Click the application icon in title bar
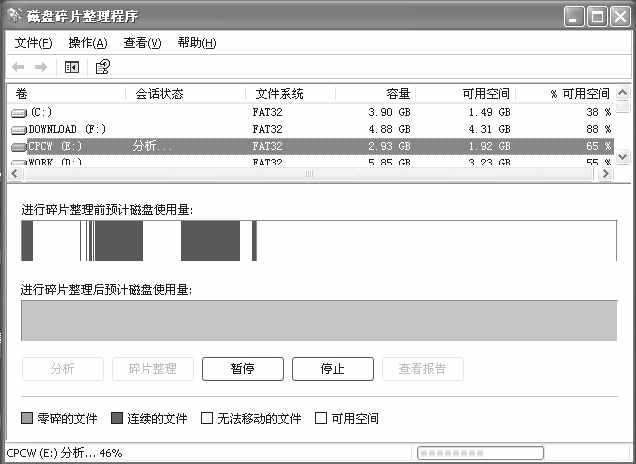This screenshot has width=636, height=464. click(x=15, y=15)
